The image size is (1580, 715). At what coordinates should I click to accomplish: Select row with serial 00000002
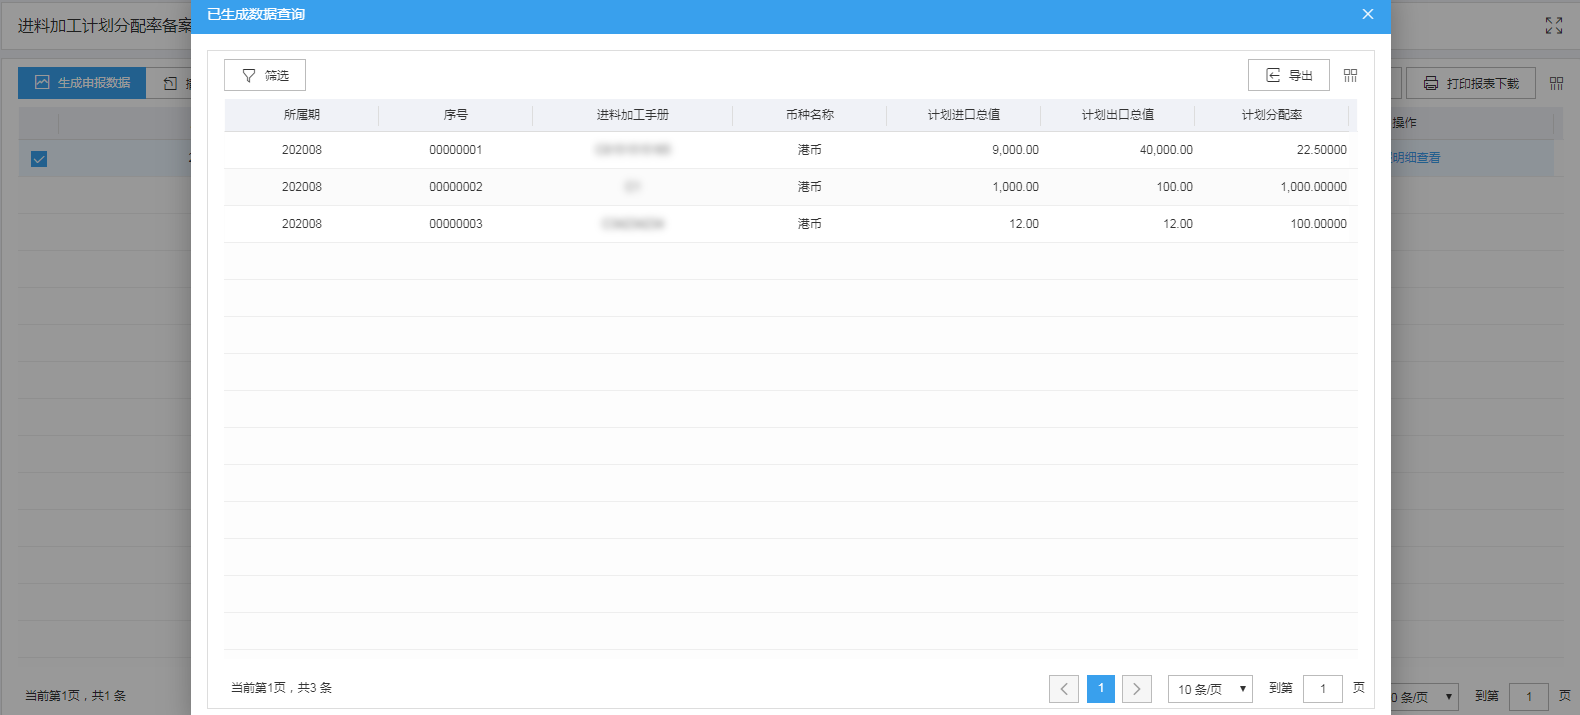coord(455,187)
